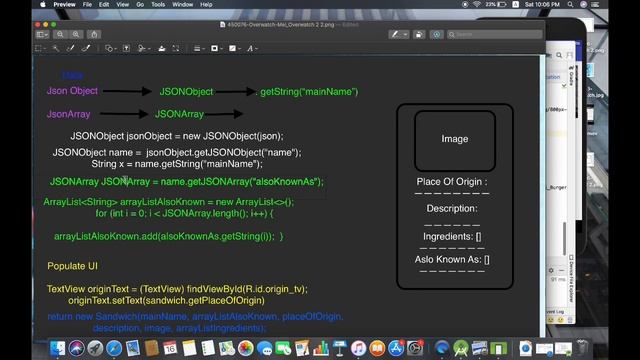Click the gear icon in background Android Studio panel
The image size is (640, 360).
click(x=551, y=270)
